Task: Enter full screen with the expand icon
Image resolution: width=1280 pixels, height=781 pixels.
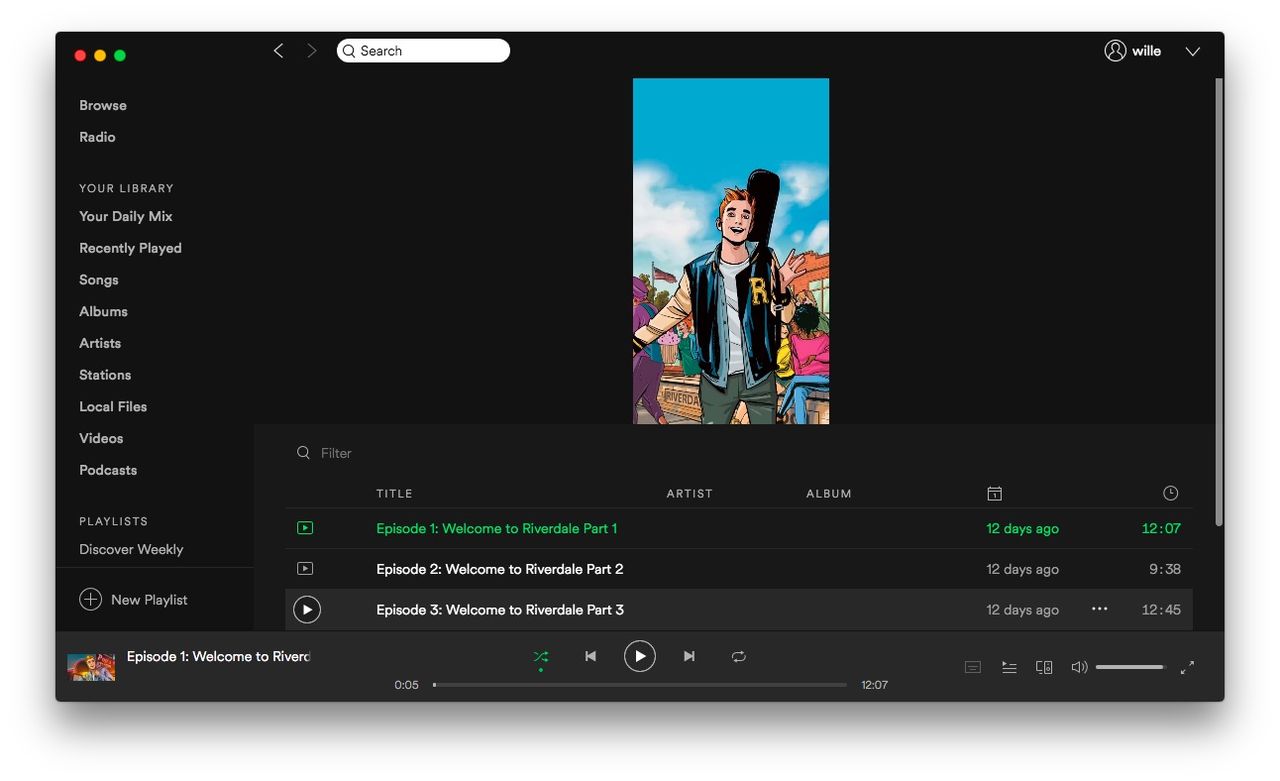Action: click(x=1187, y=667)
